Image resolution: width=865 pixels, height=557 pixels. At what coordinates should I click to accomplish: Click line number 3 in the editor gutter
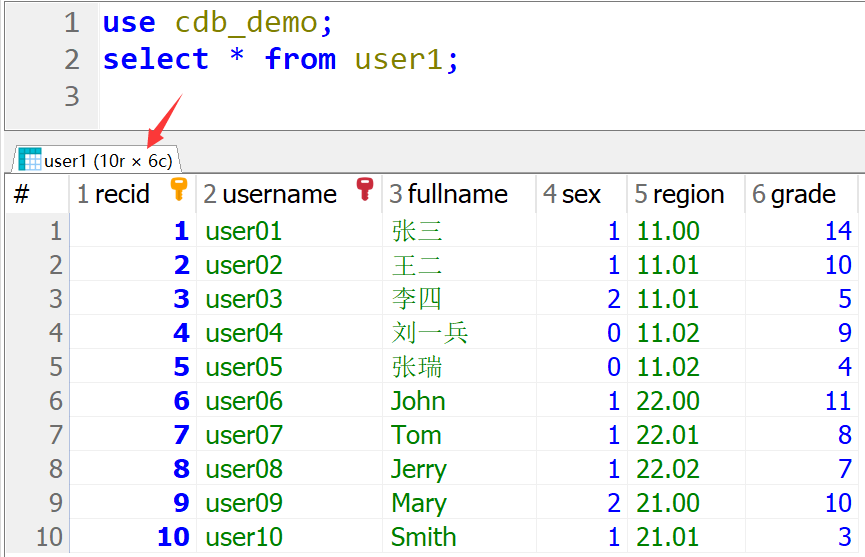point(71,96)
